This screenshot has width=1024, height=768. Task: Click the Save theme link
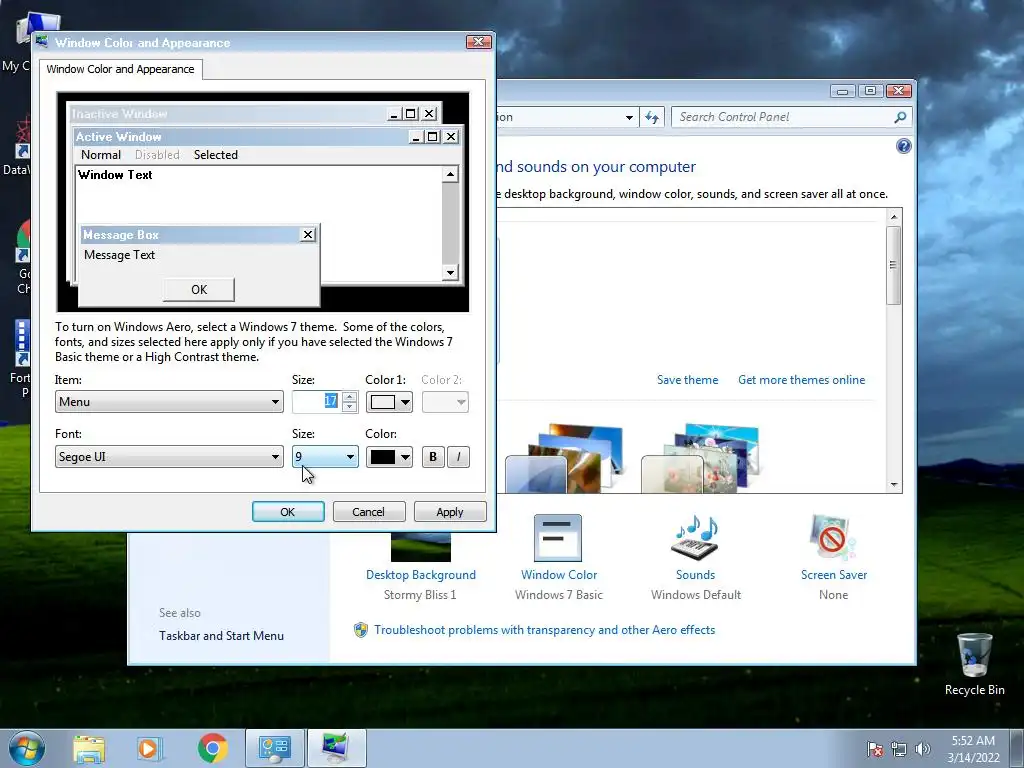click(687, 379)
